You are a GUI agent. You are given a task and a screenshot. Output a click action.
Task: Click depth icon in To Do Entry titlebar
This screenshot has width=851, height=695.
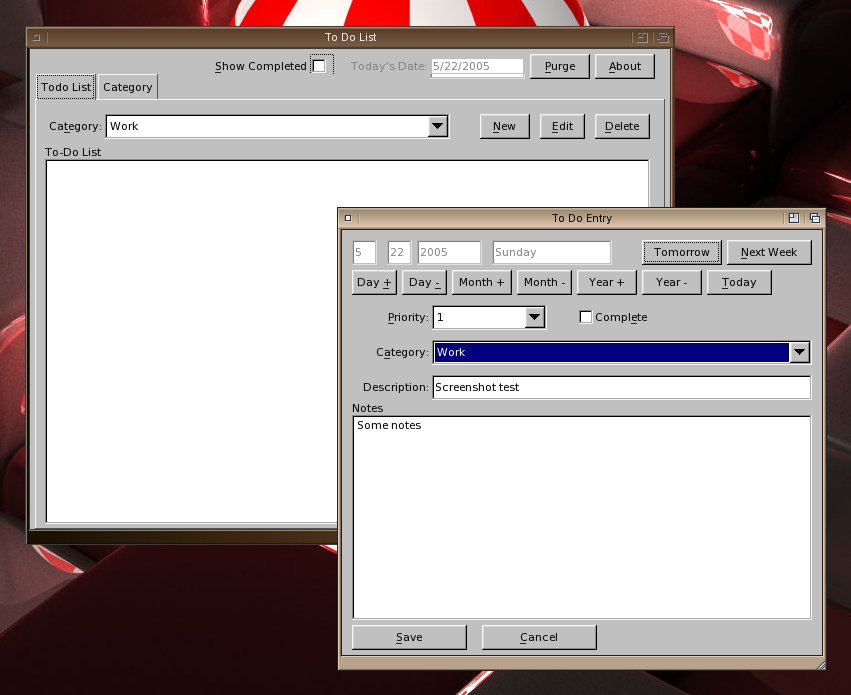pyautogui.click(x=815, y=218)
